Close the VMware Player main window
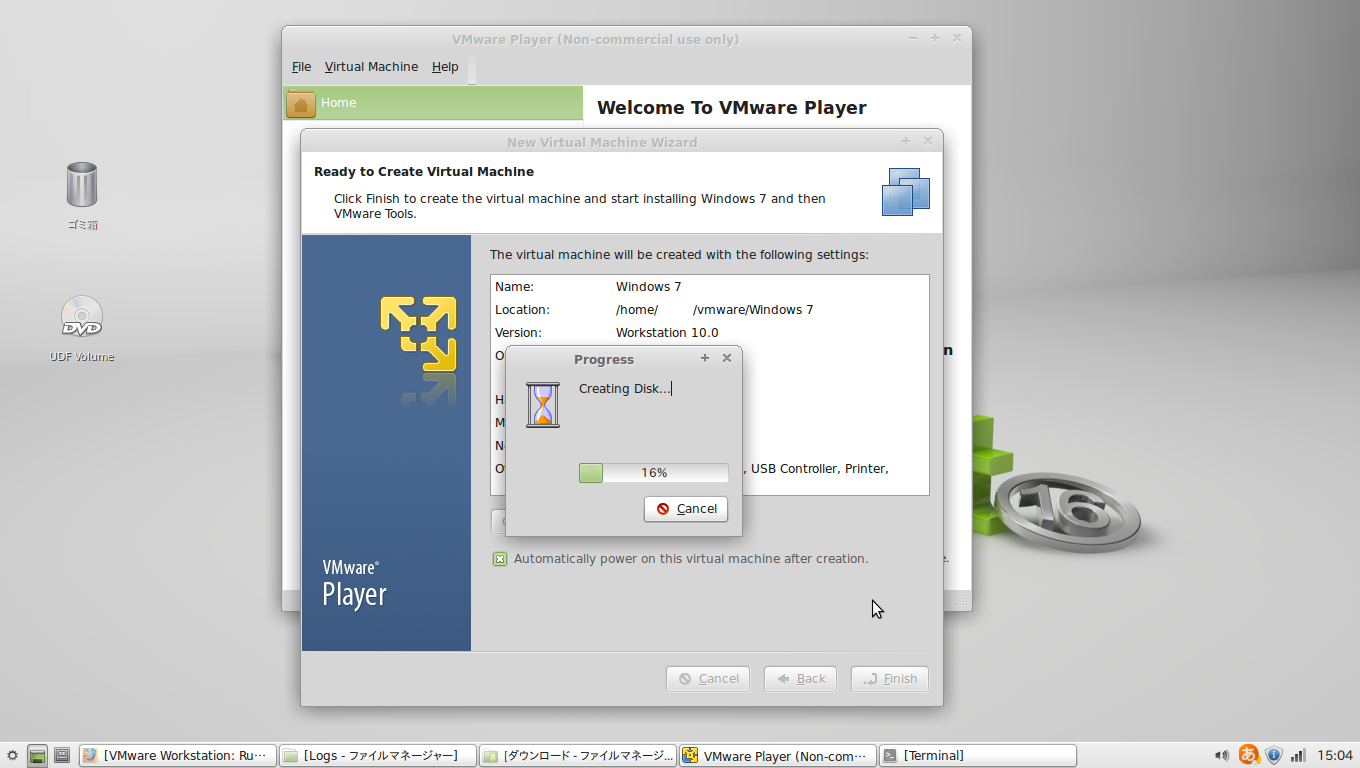 click(957, 38)
